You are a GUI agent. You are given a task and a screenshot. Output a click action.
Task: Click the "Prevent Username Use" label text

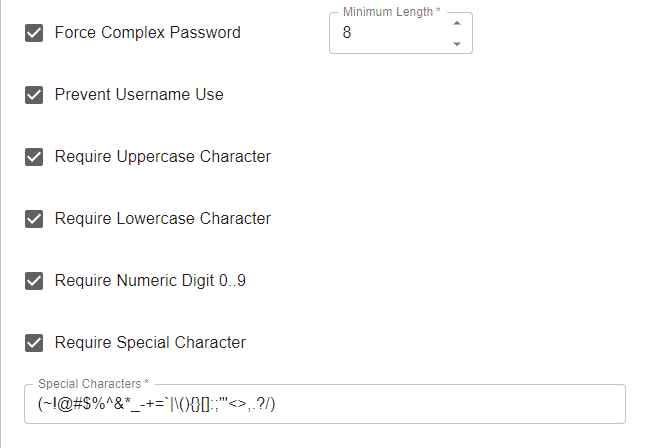[139, 95]
